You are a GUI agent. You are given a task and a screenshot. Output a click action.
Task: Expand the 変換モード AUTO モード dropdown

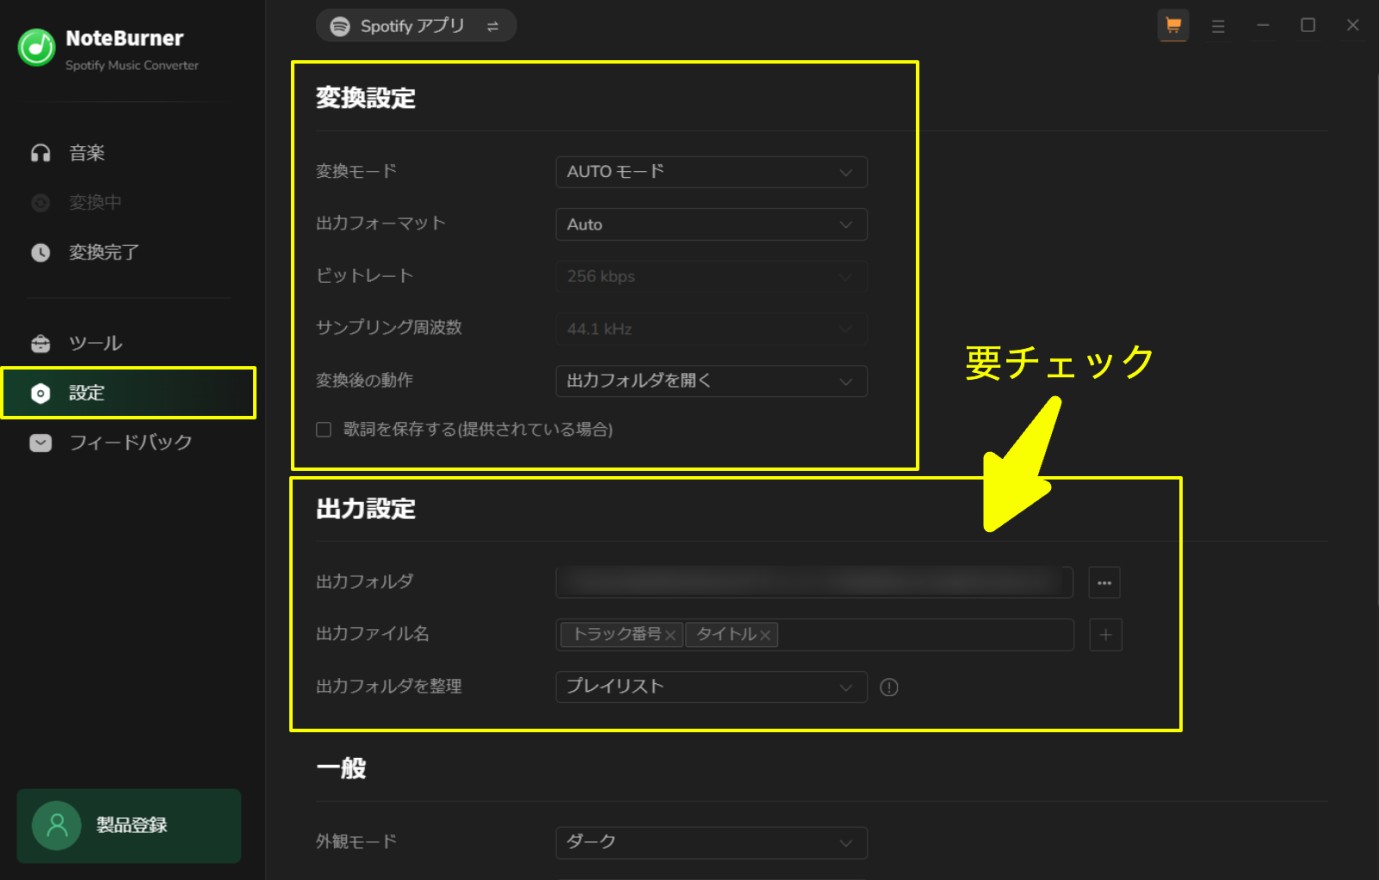click(711, 172)
